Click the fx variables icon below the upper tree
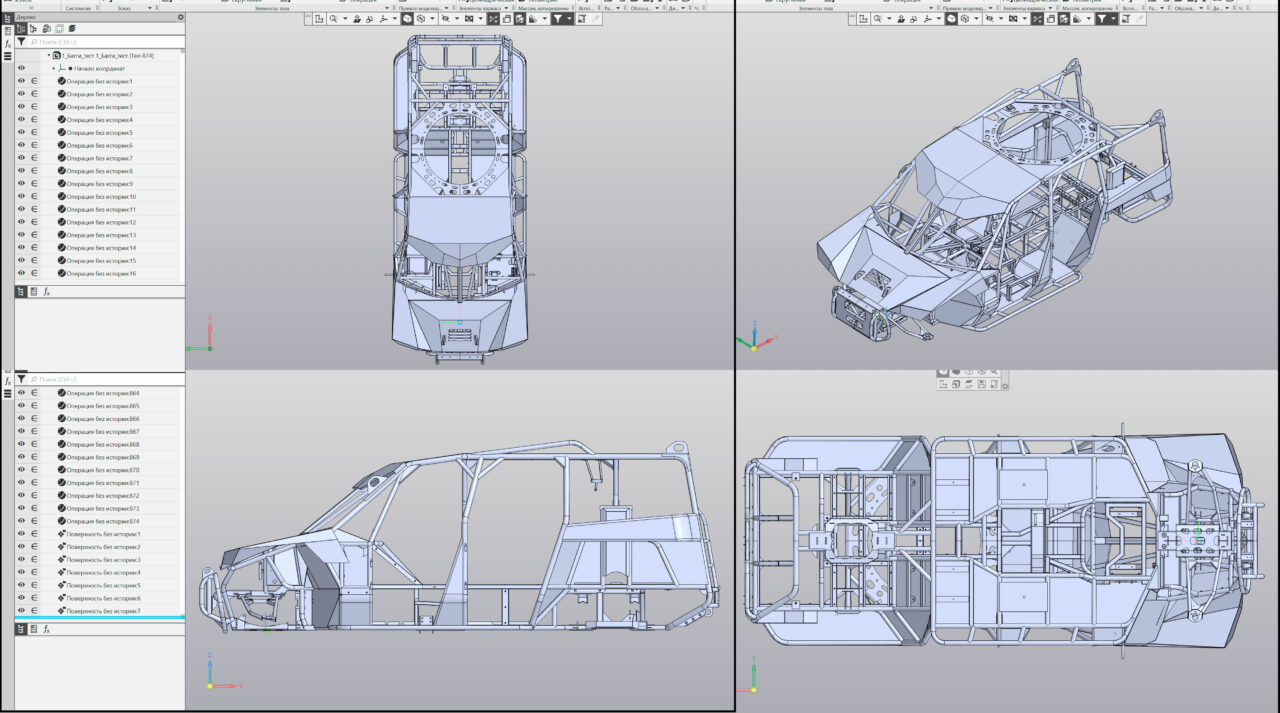 click(46, 292)
